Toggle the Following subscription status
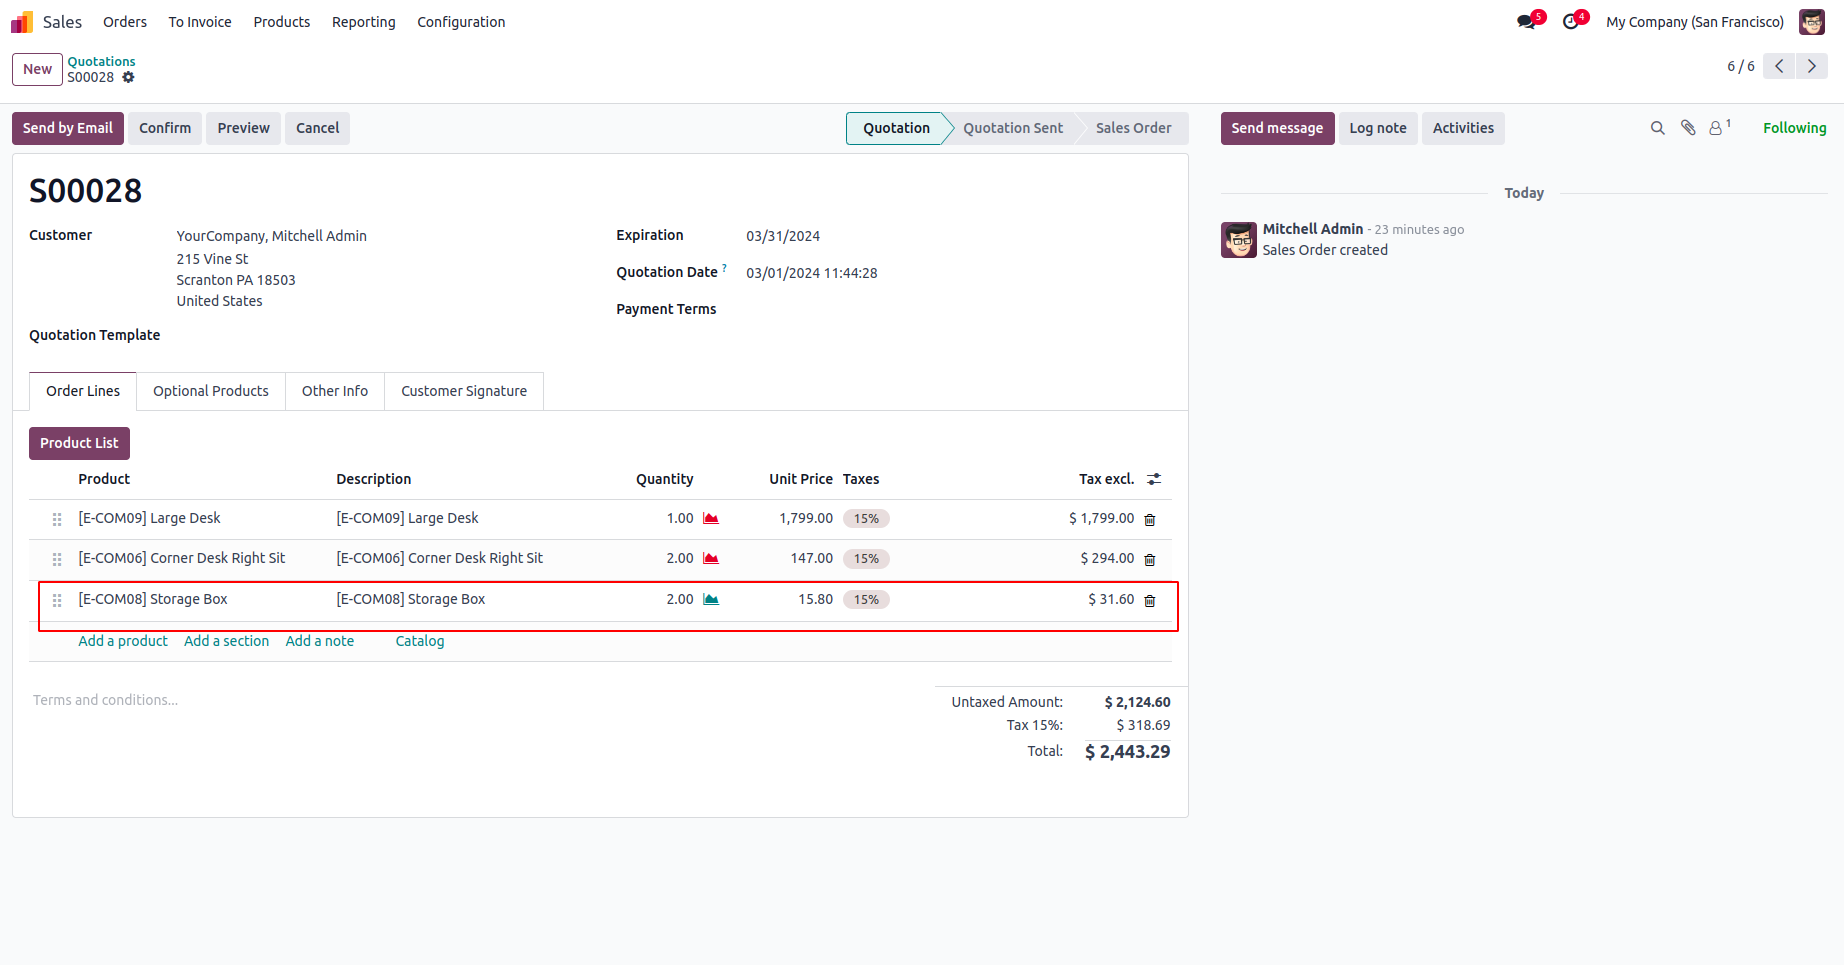The width and height of the screenshot is (1844, 965). (1794, 128)
